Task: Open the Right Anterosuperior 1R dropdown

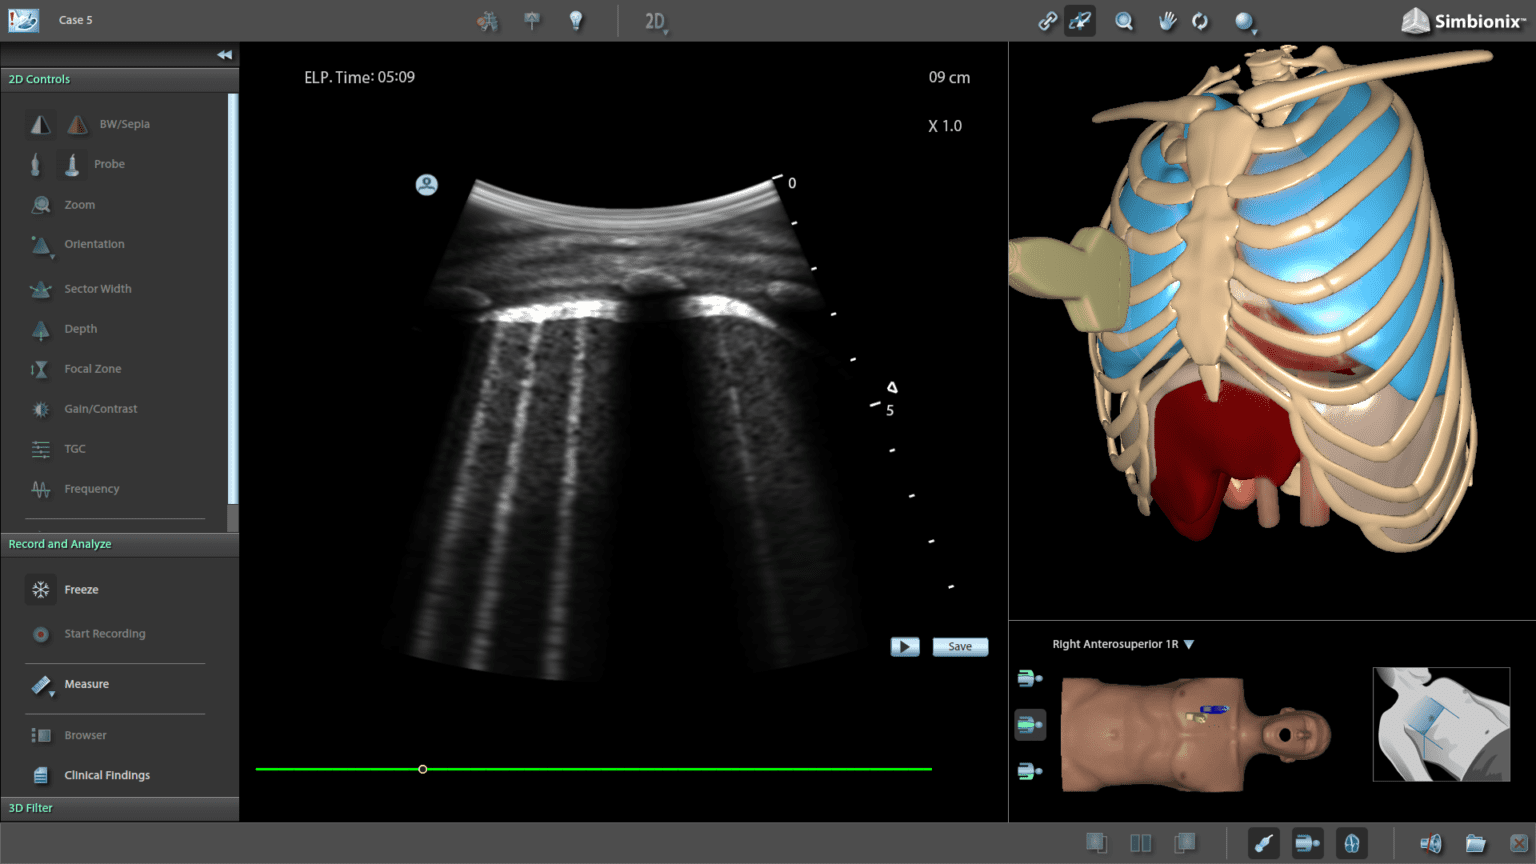Action: pos(1188,644)
